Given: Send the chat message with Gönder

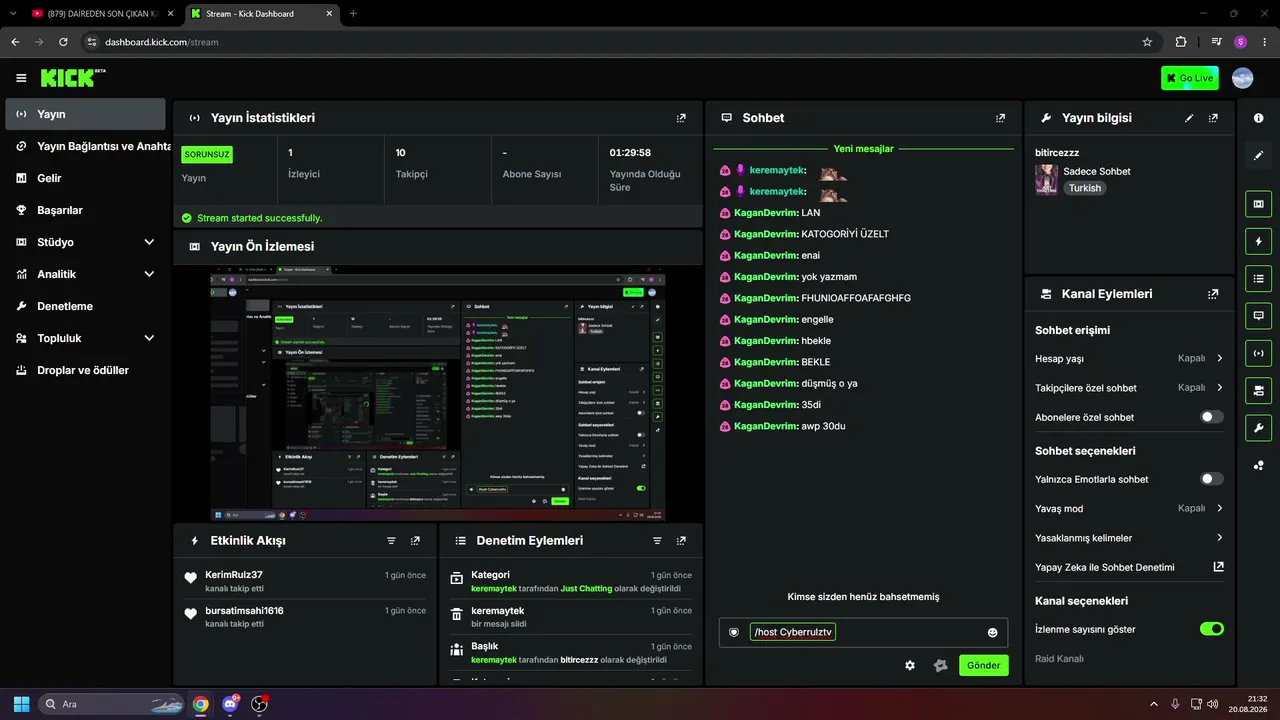Looking at the screenshot, I should (983, 665).
